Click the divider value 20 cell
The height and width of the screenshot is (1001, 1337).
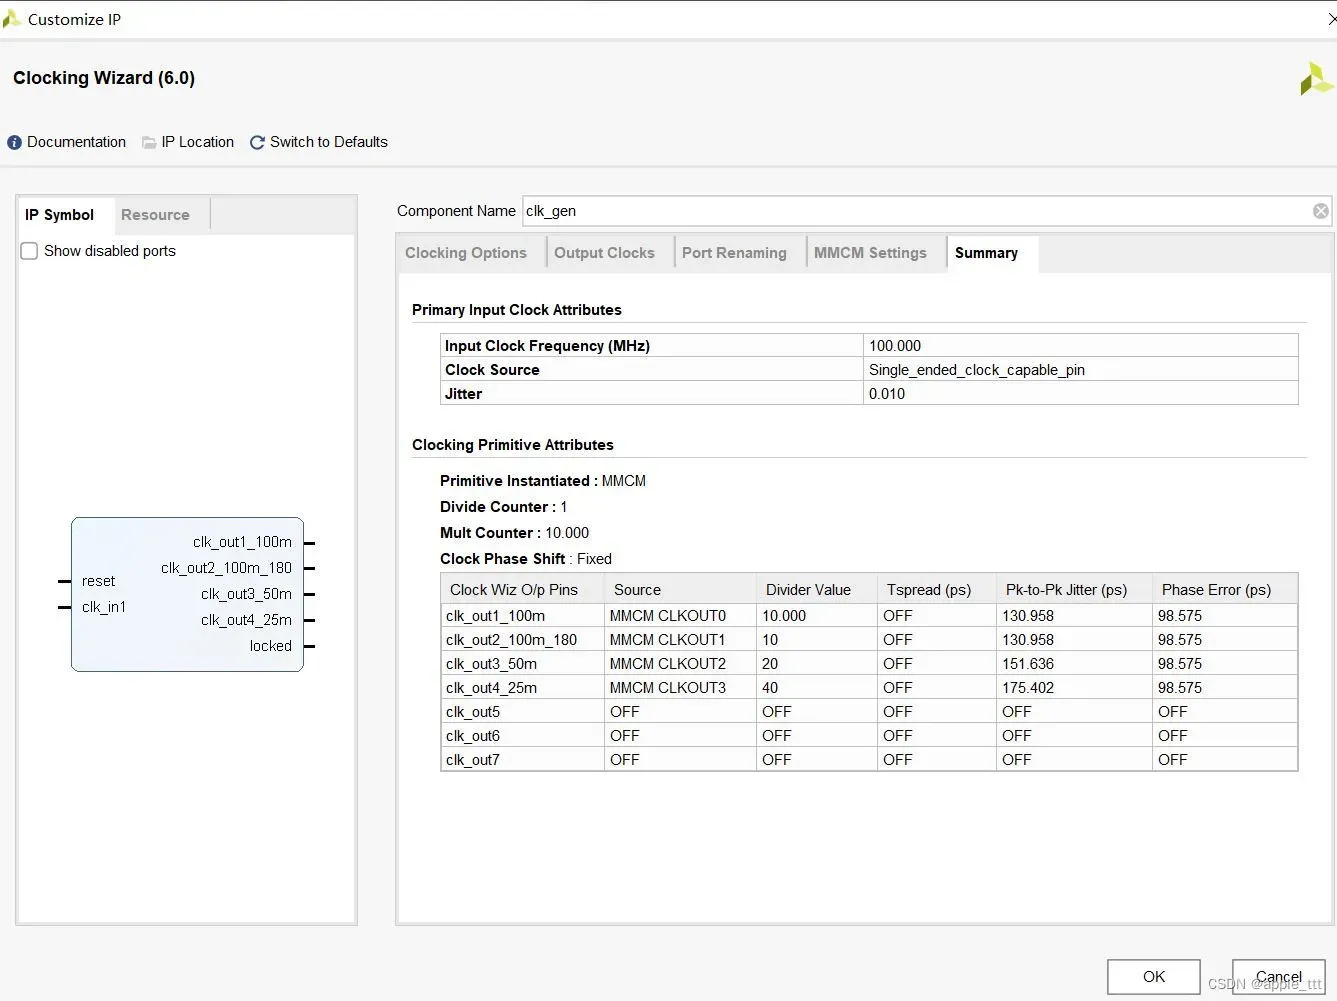[x=817, y=664]
